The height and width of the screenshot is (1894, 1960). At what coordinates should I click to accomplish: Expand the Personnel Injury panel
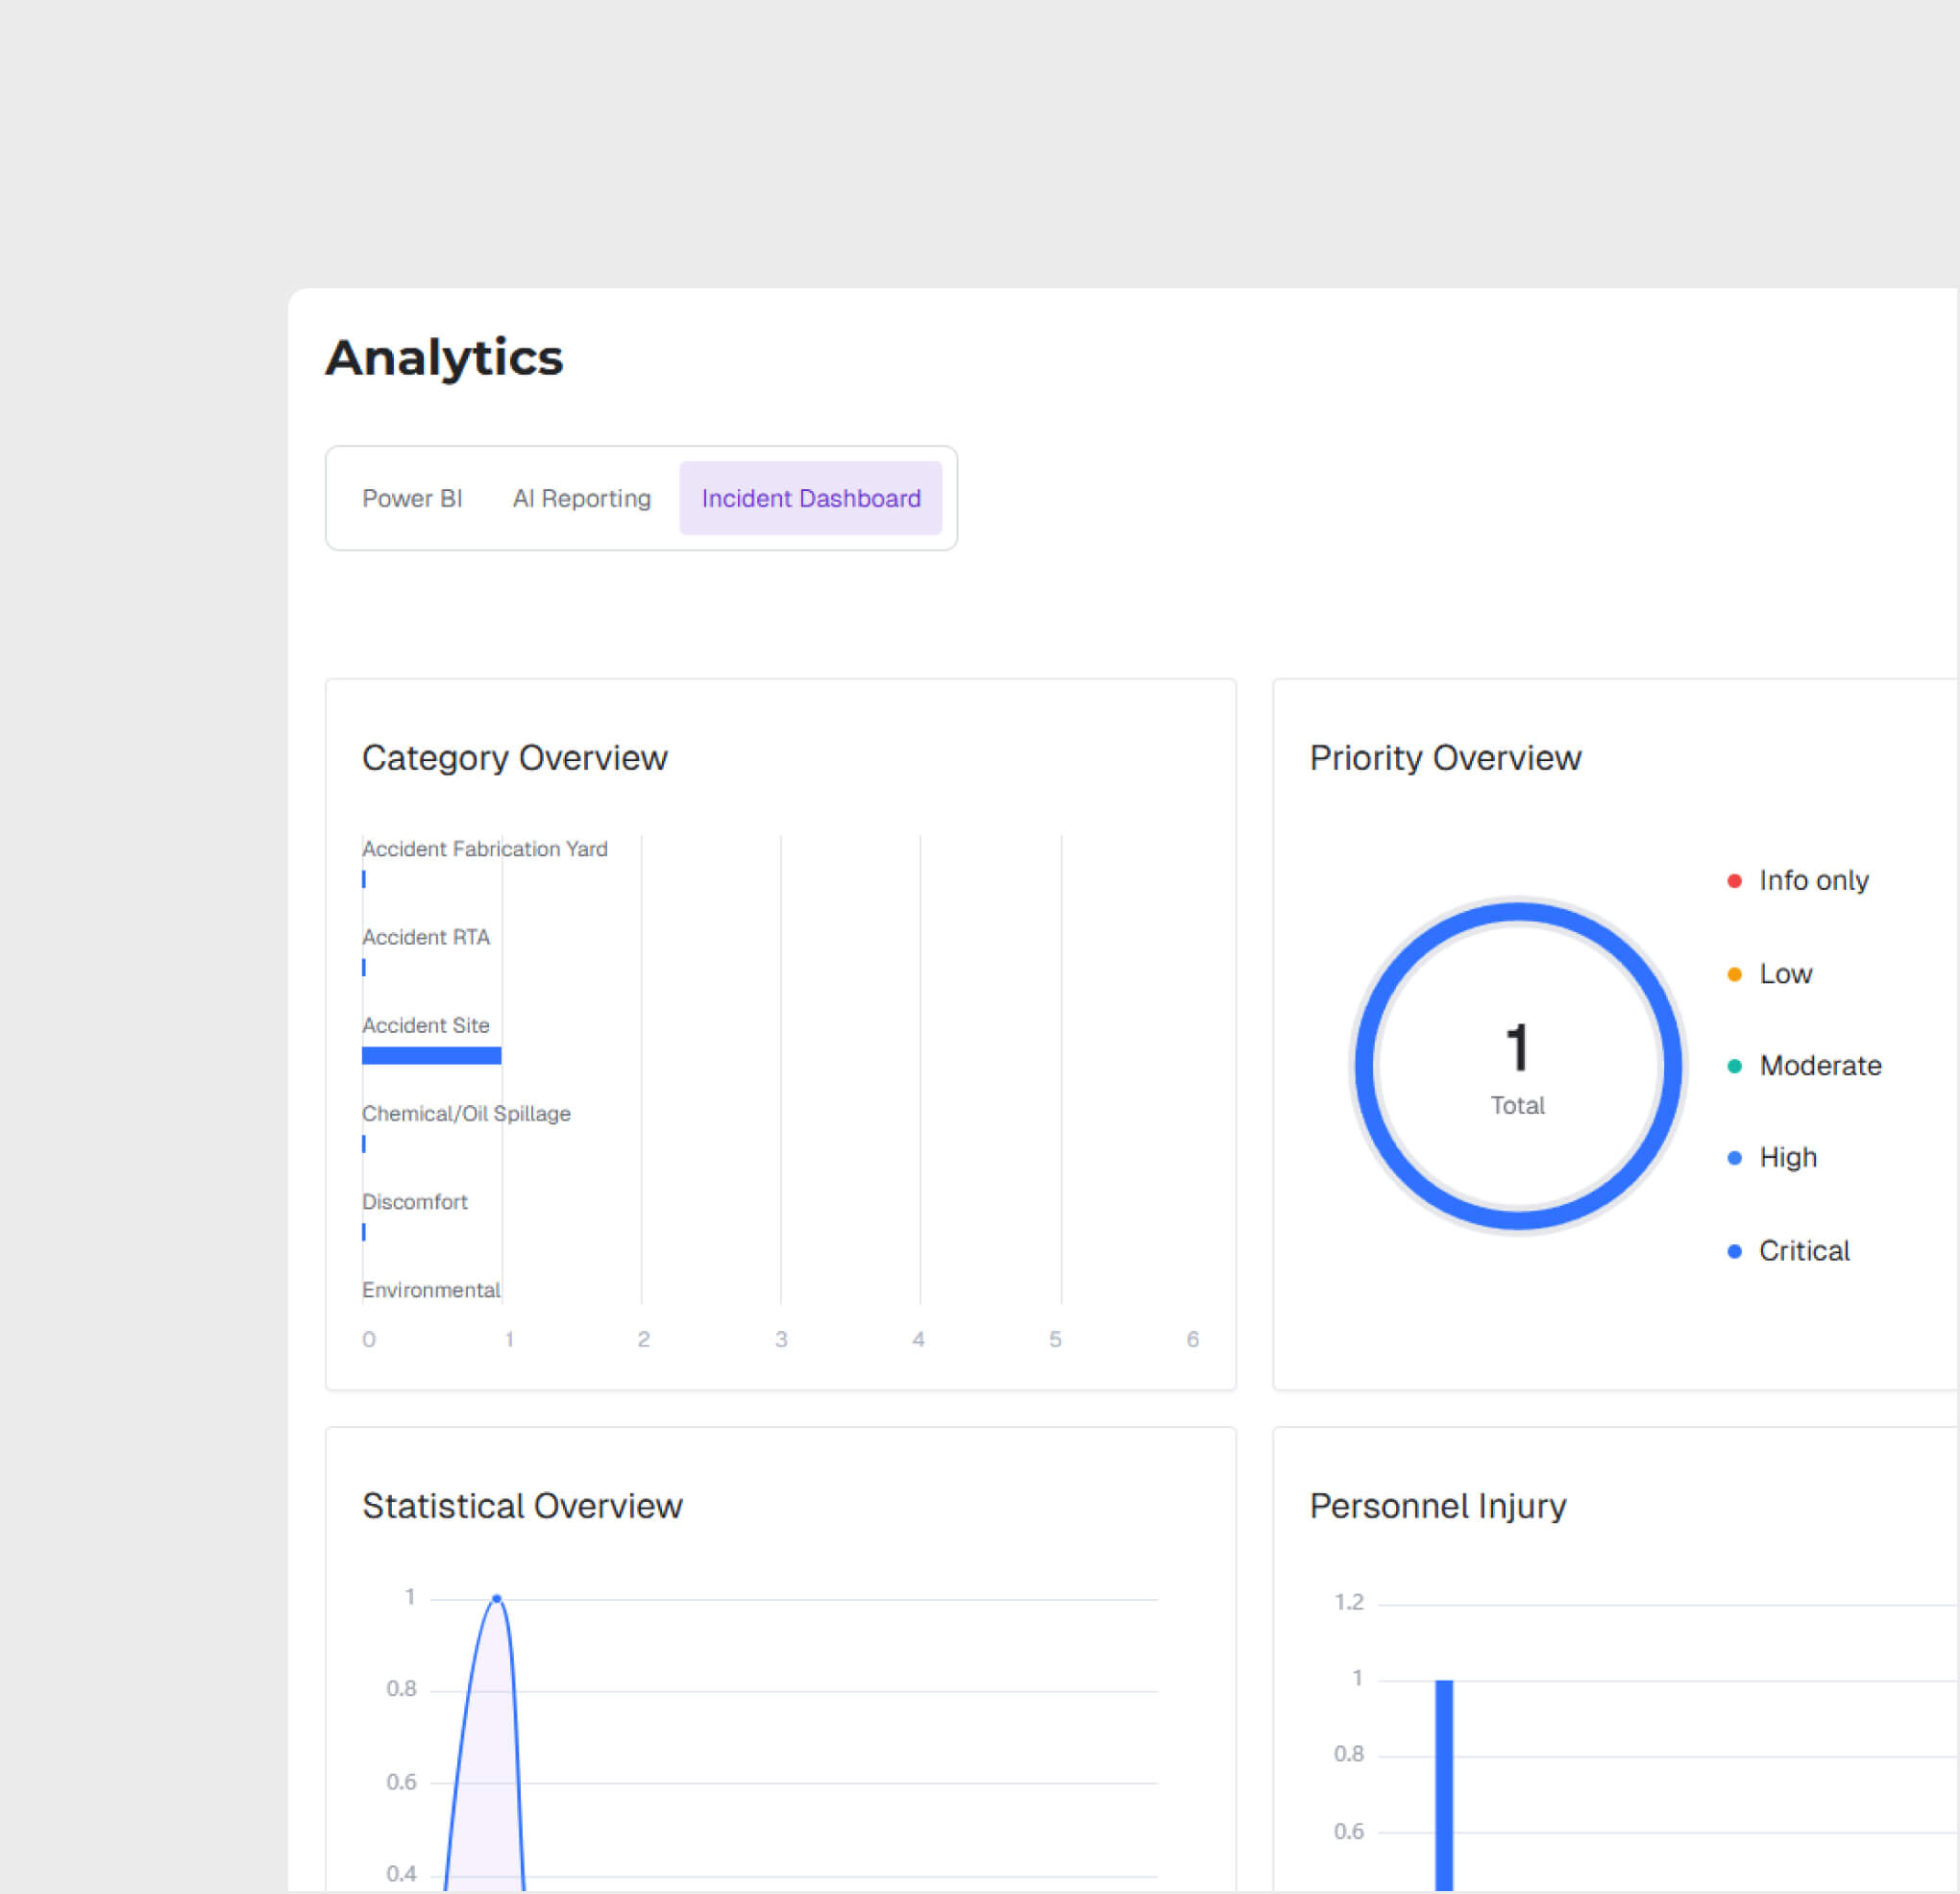tap(1438, 1505)
